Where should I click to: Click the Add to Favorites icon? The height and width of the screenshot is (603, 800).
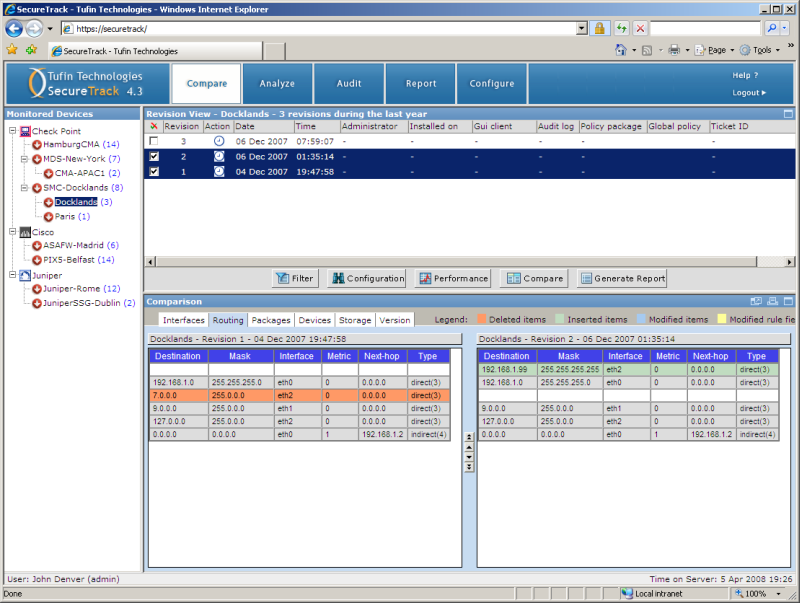click(32, 49)
